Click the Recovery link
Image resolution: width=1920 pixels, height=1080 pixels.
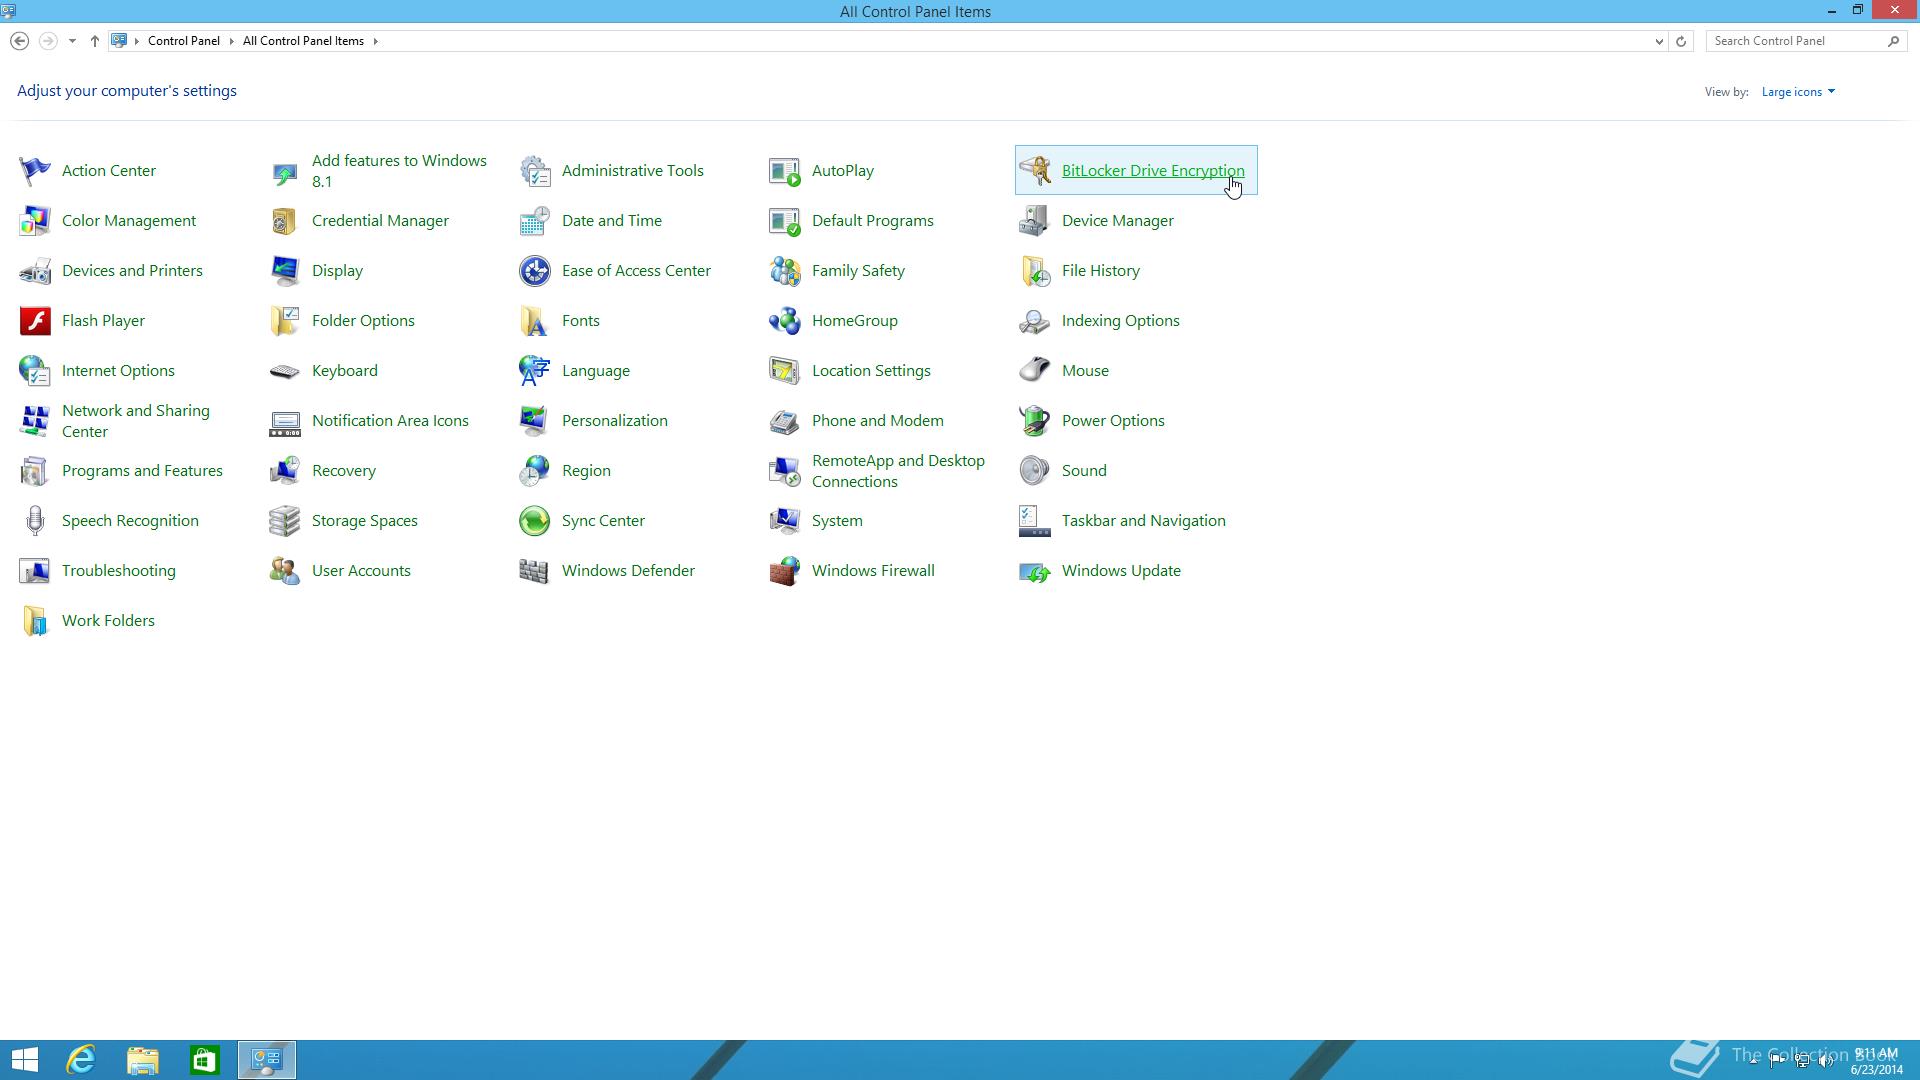(x=344, y=471)
